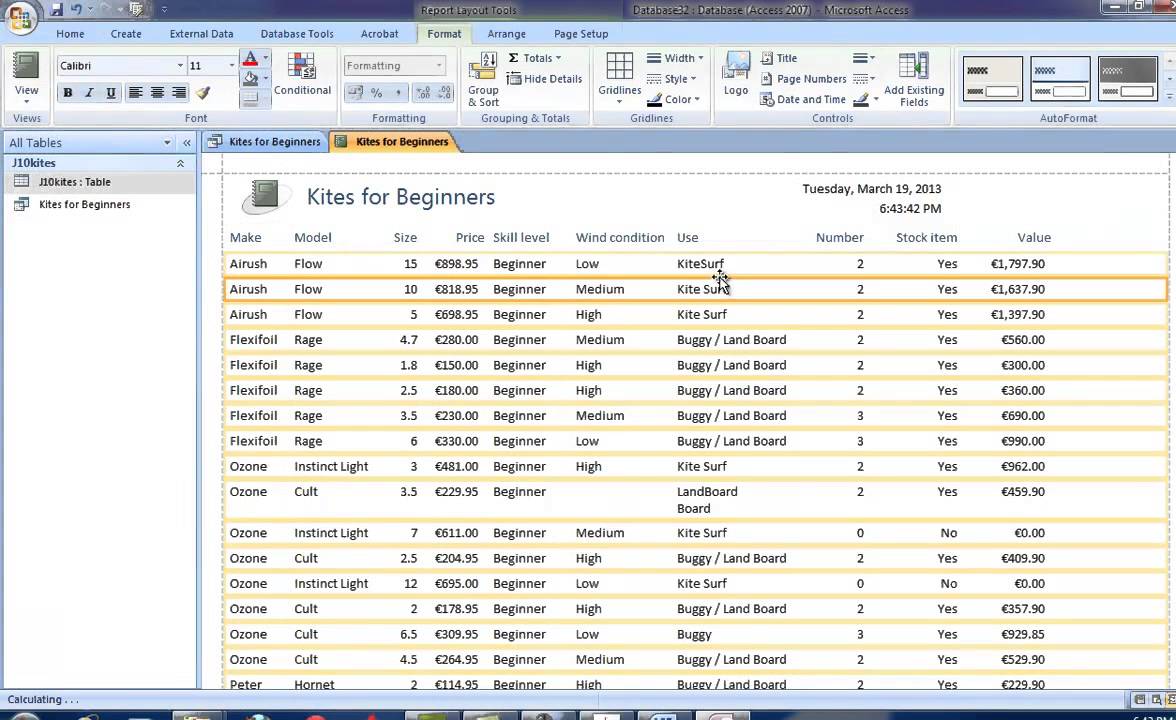This screenshot has width=1176, height=720.
Task: Click Add Existing Fields
Action: click(x=914, y=80)
